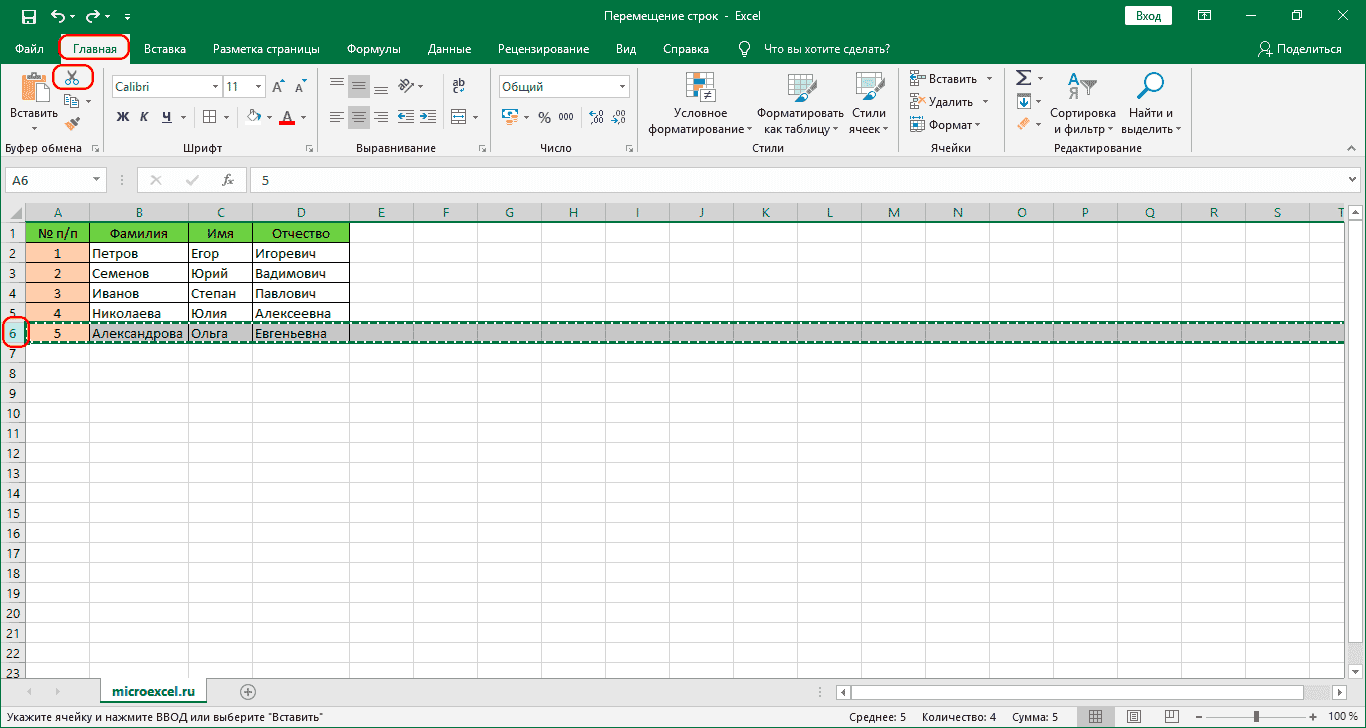Select the Format Painter brush icon

(72, 124)
